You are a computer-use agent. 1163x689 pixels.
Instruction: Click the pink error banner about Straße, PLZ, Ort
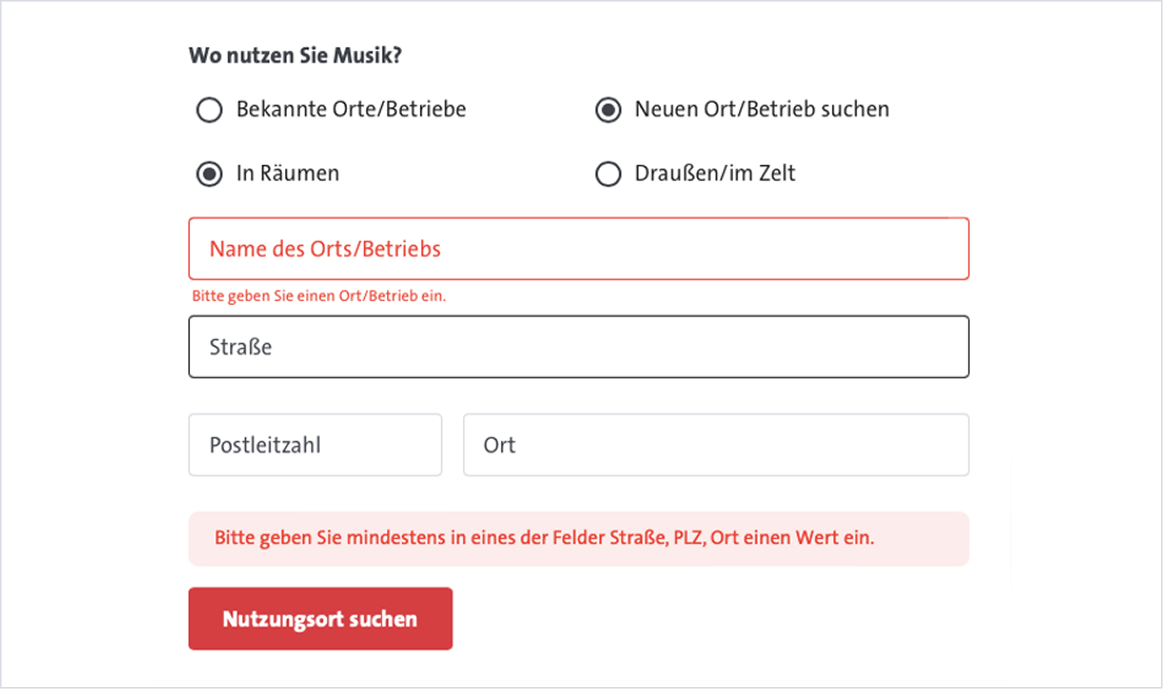pos(579,538)
